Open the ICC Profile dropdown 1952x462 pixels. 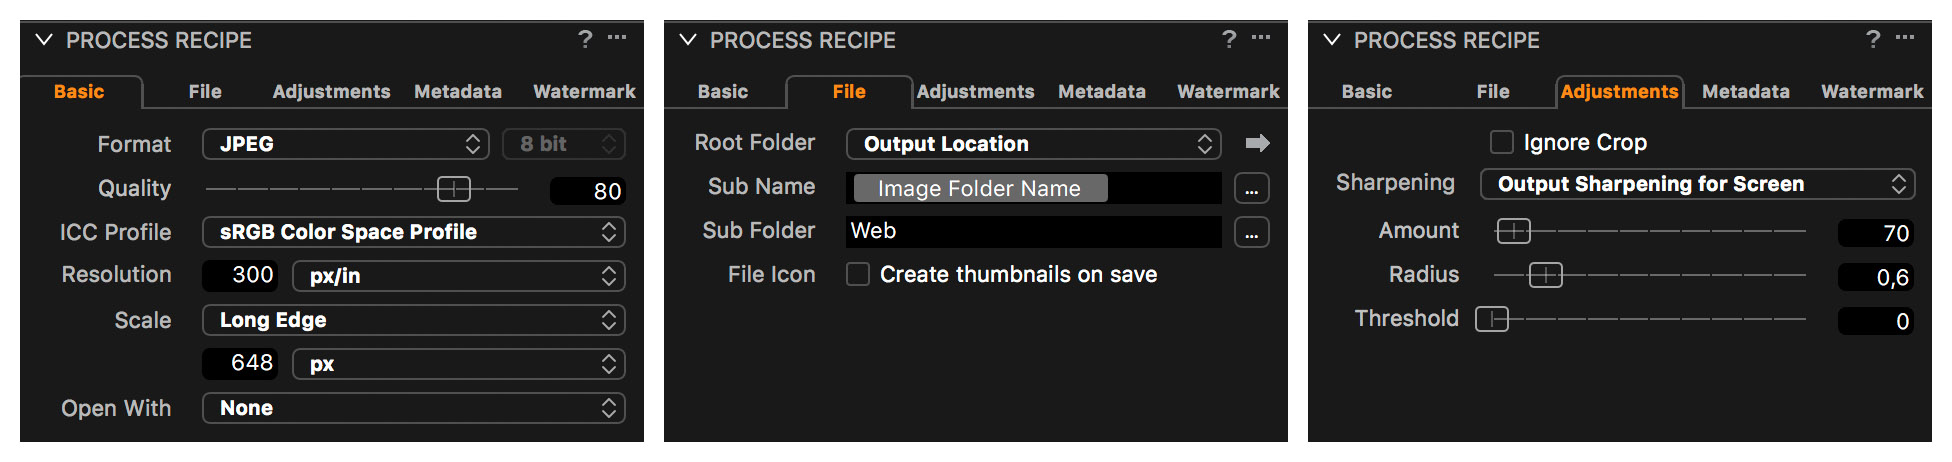pyautogui.click(x=414, y=232)
